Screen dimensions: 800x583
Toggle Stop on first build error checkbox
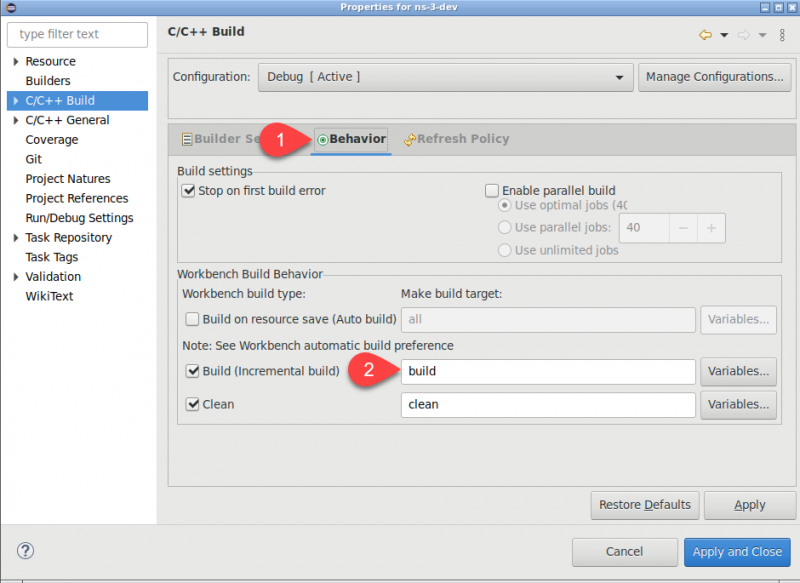189,191
